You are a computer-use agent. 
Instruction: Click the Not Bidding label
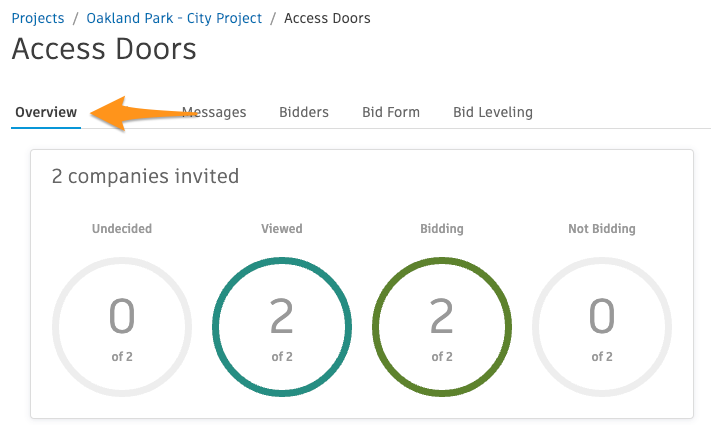coord(602,229)
